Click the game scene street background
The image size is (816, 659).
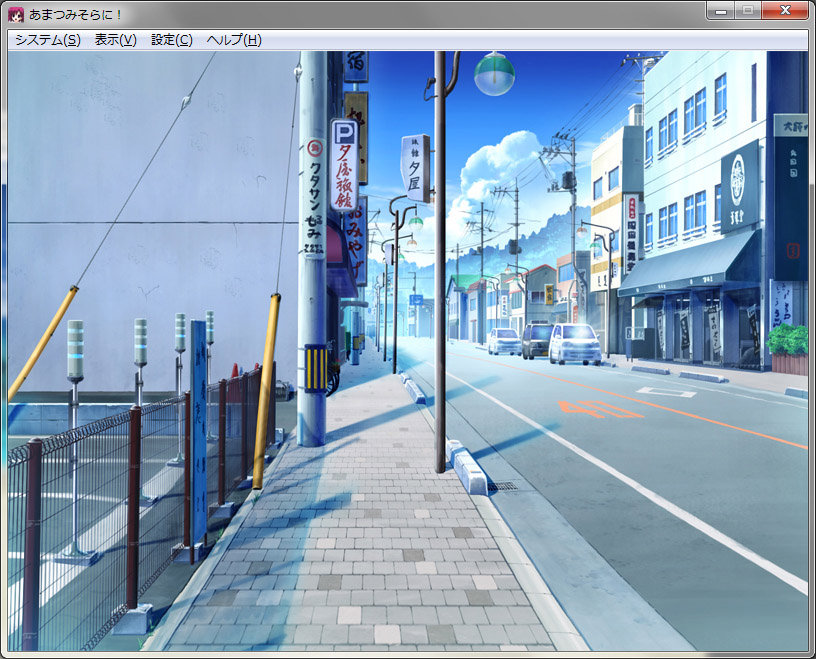point(408,351)
